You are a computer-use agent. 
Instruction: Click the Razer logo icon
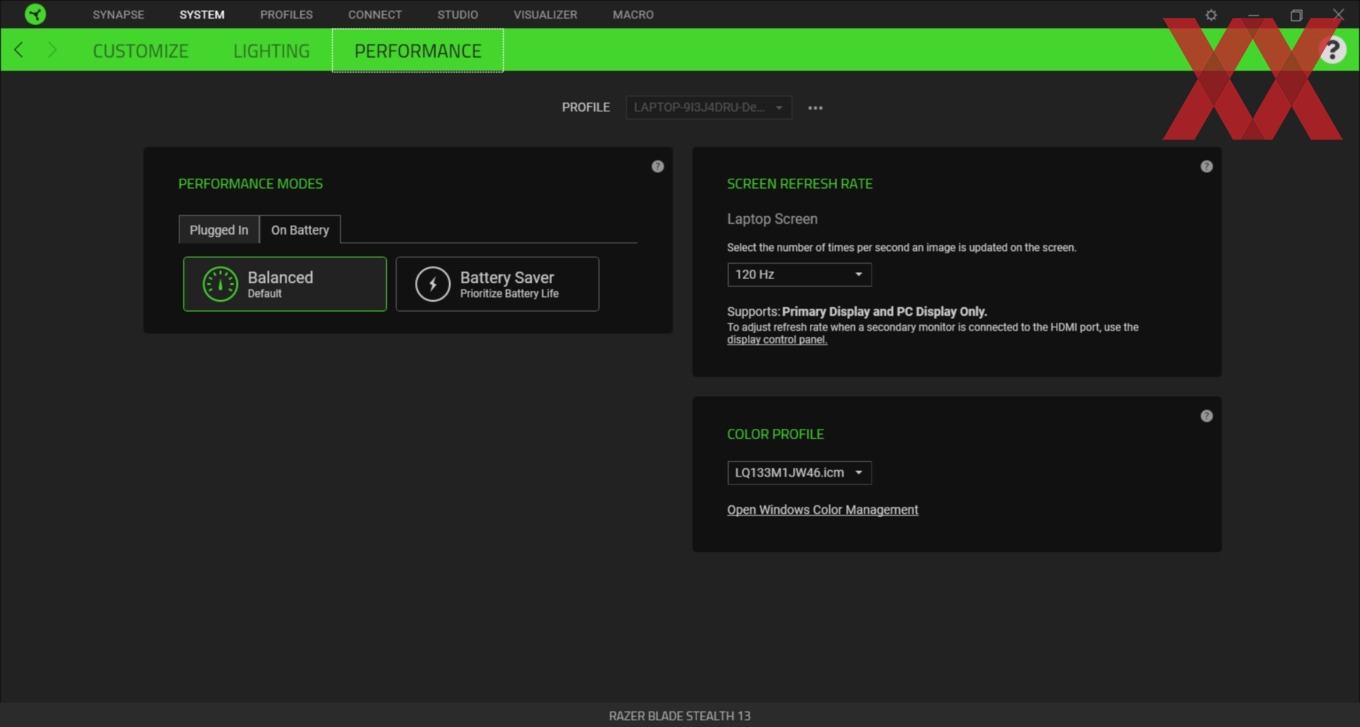tap(35, 14)
